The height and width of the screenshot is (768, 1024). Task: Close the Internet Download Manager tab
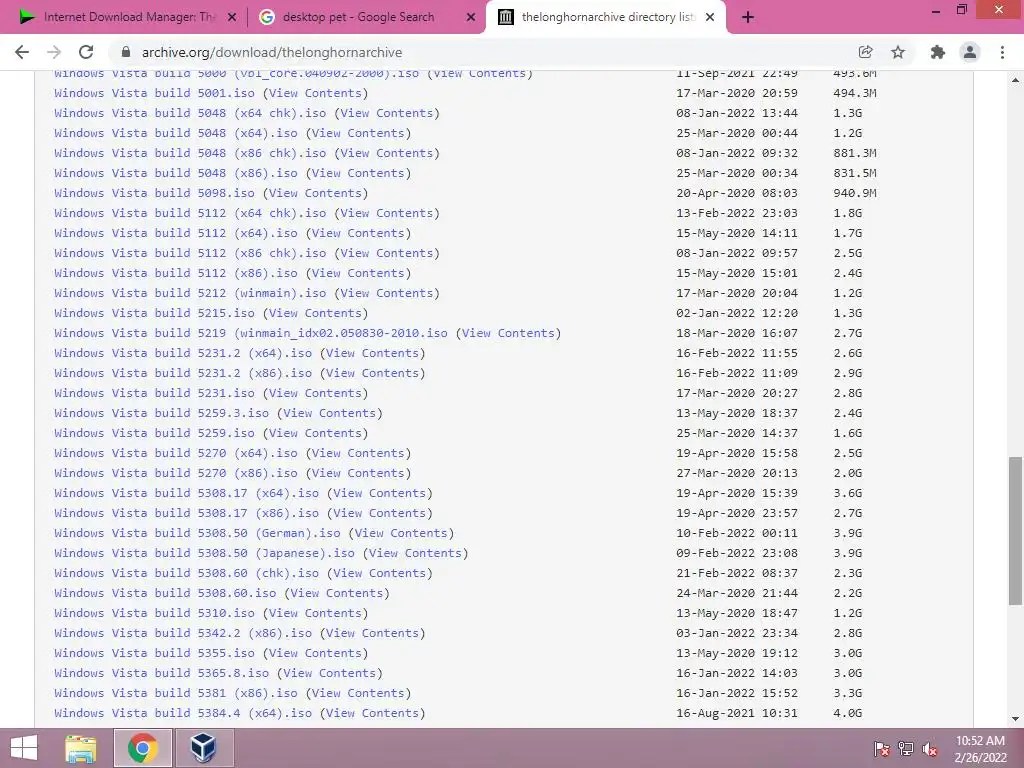pos(232,18)
